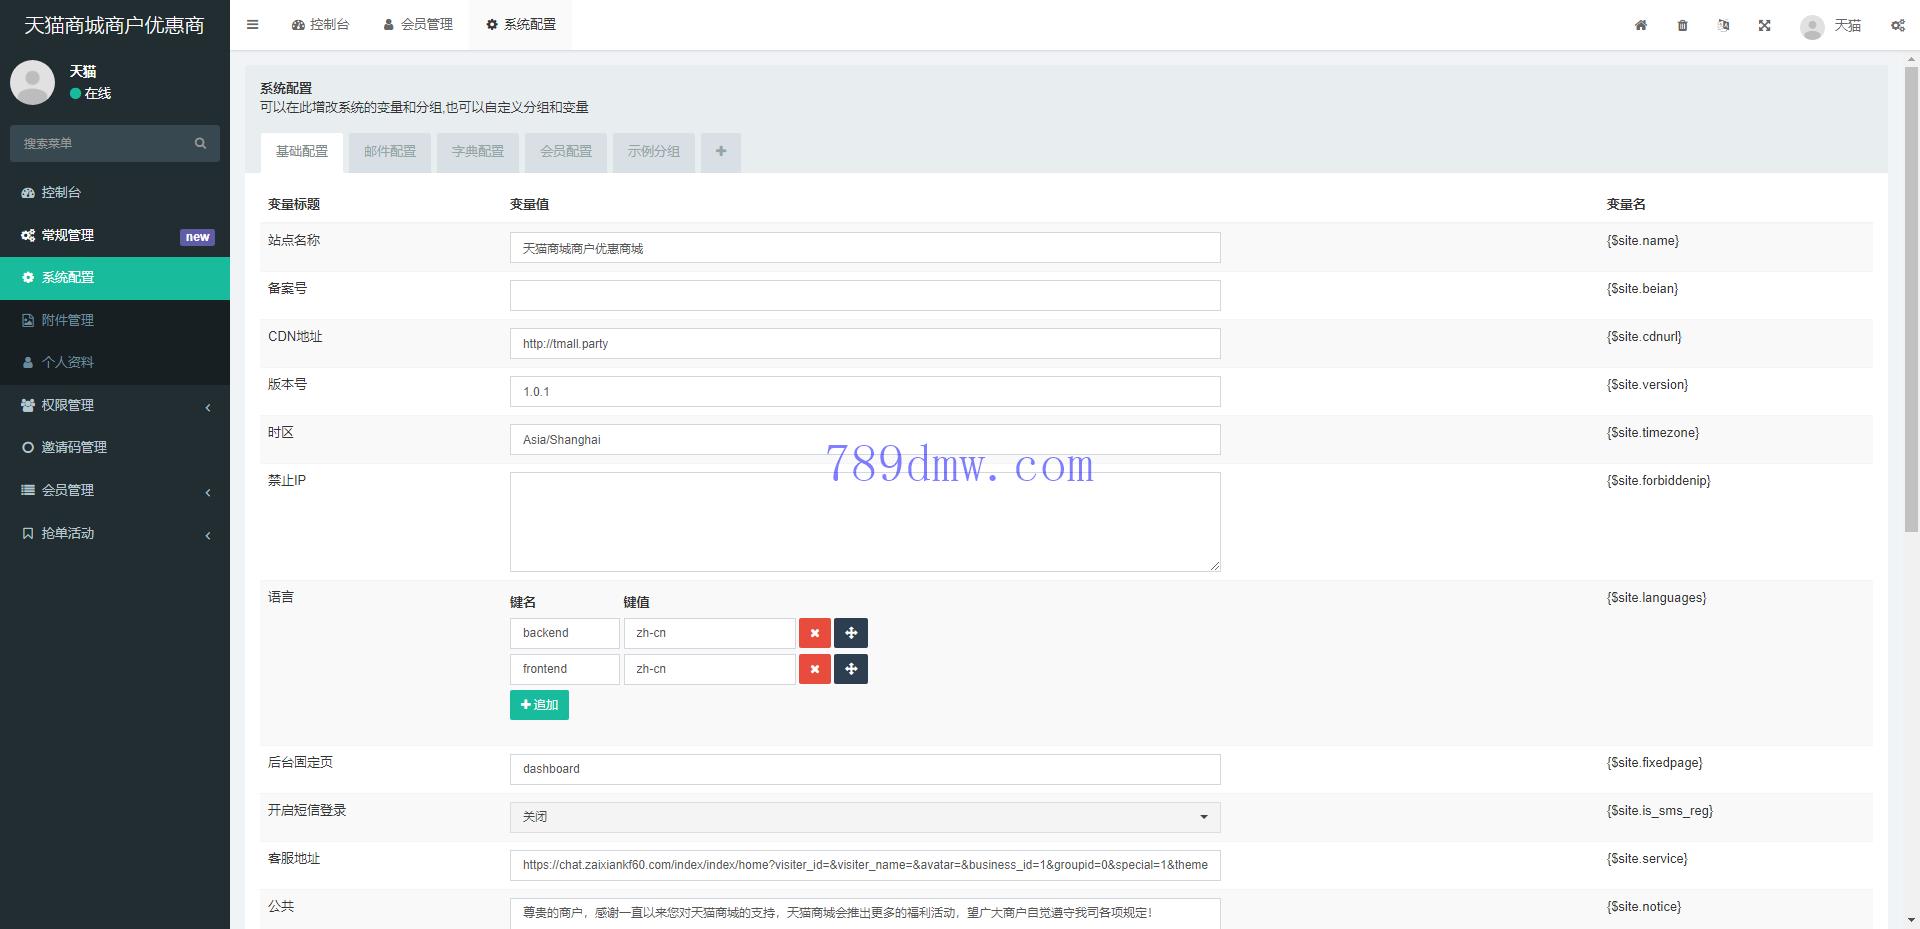
Task: Open the 开启短信登录 dropdown
Action: pos(864,817)
